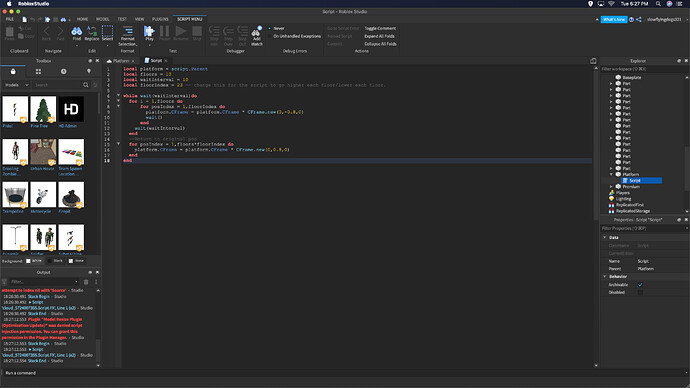Switch to the MODEL ribbon tab
The image size is (690, 388).
click(x=103, y=19)
